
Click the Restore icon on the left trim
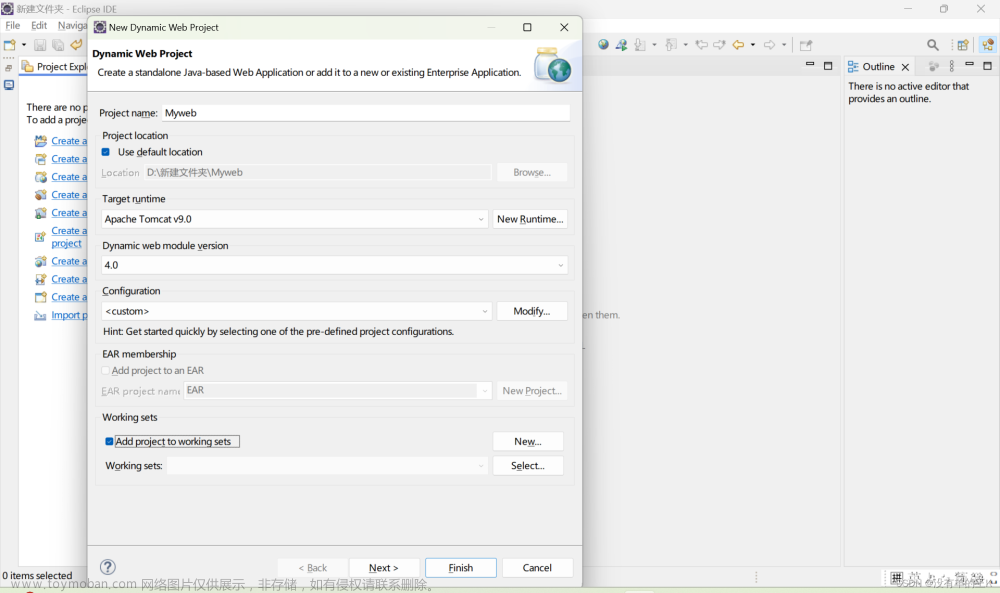[8, 68]
